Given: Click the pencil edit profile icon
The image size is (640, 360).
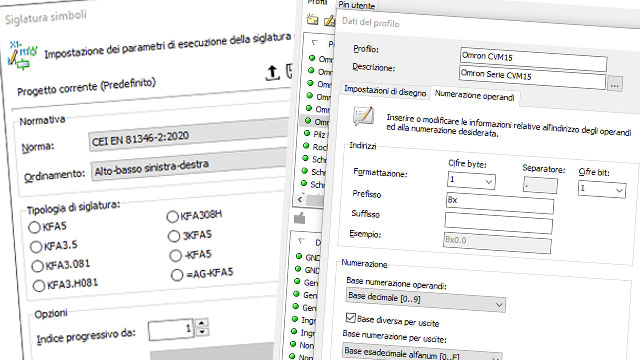Looking at the screenshot, I should (329, 20).
